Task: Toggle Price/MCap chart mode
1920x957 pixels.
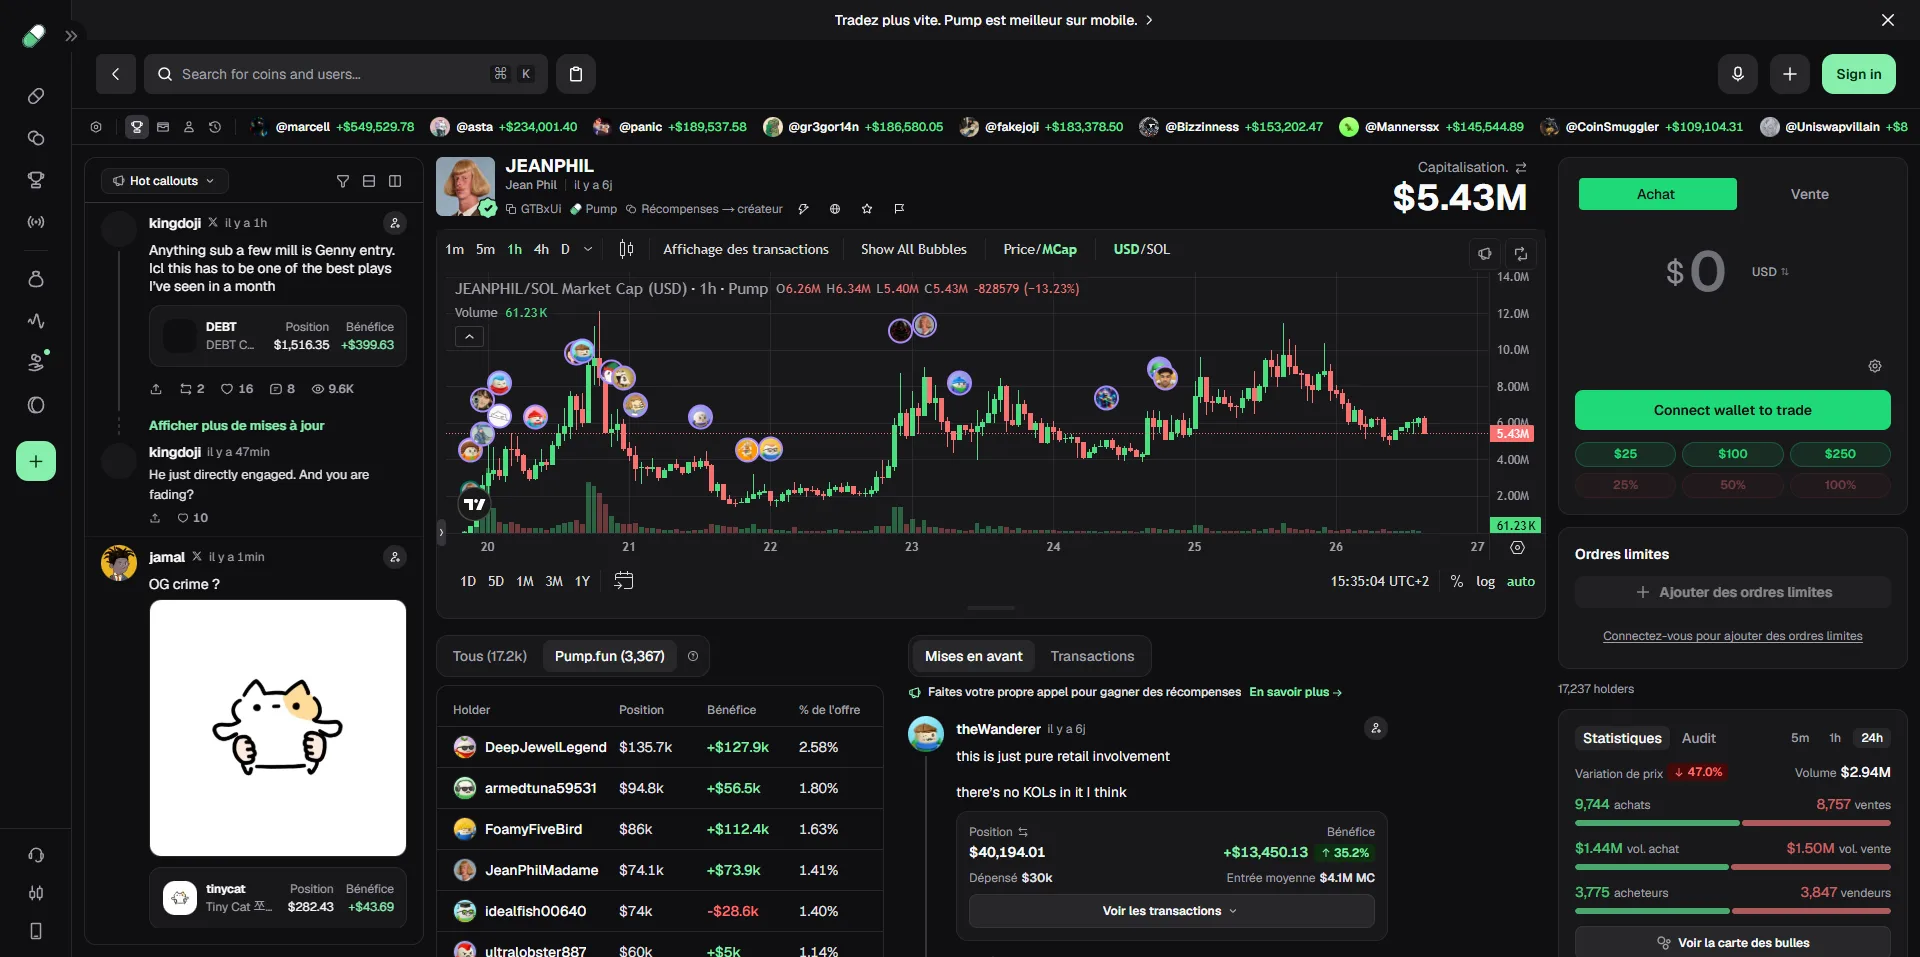Action: pos(1040,249)
